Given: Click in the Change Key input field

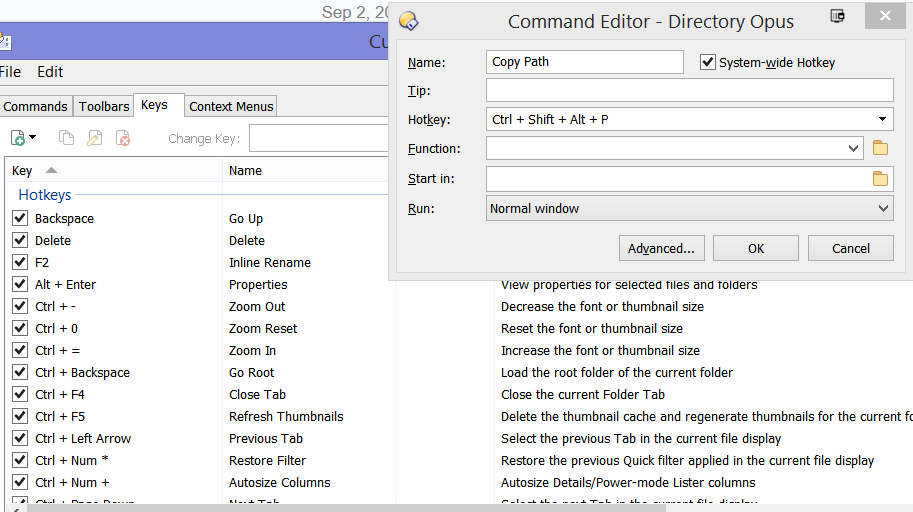Looking at the screenshot, I should point(319,139).
